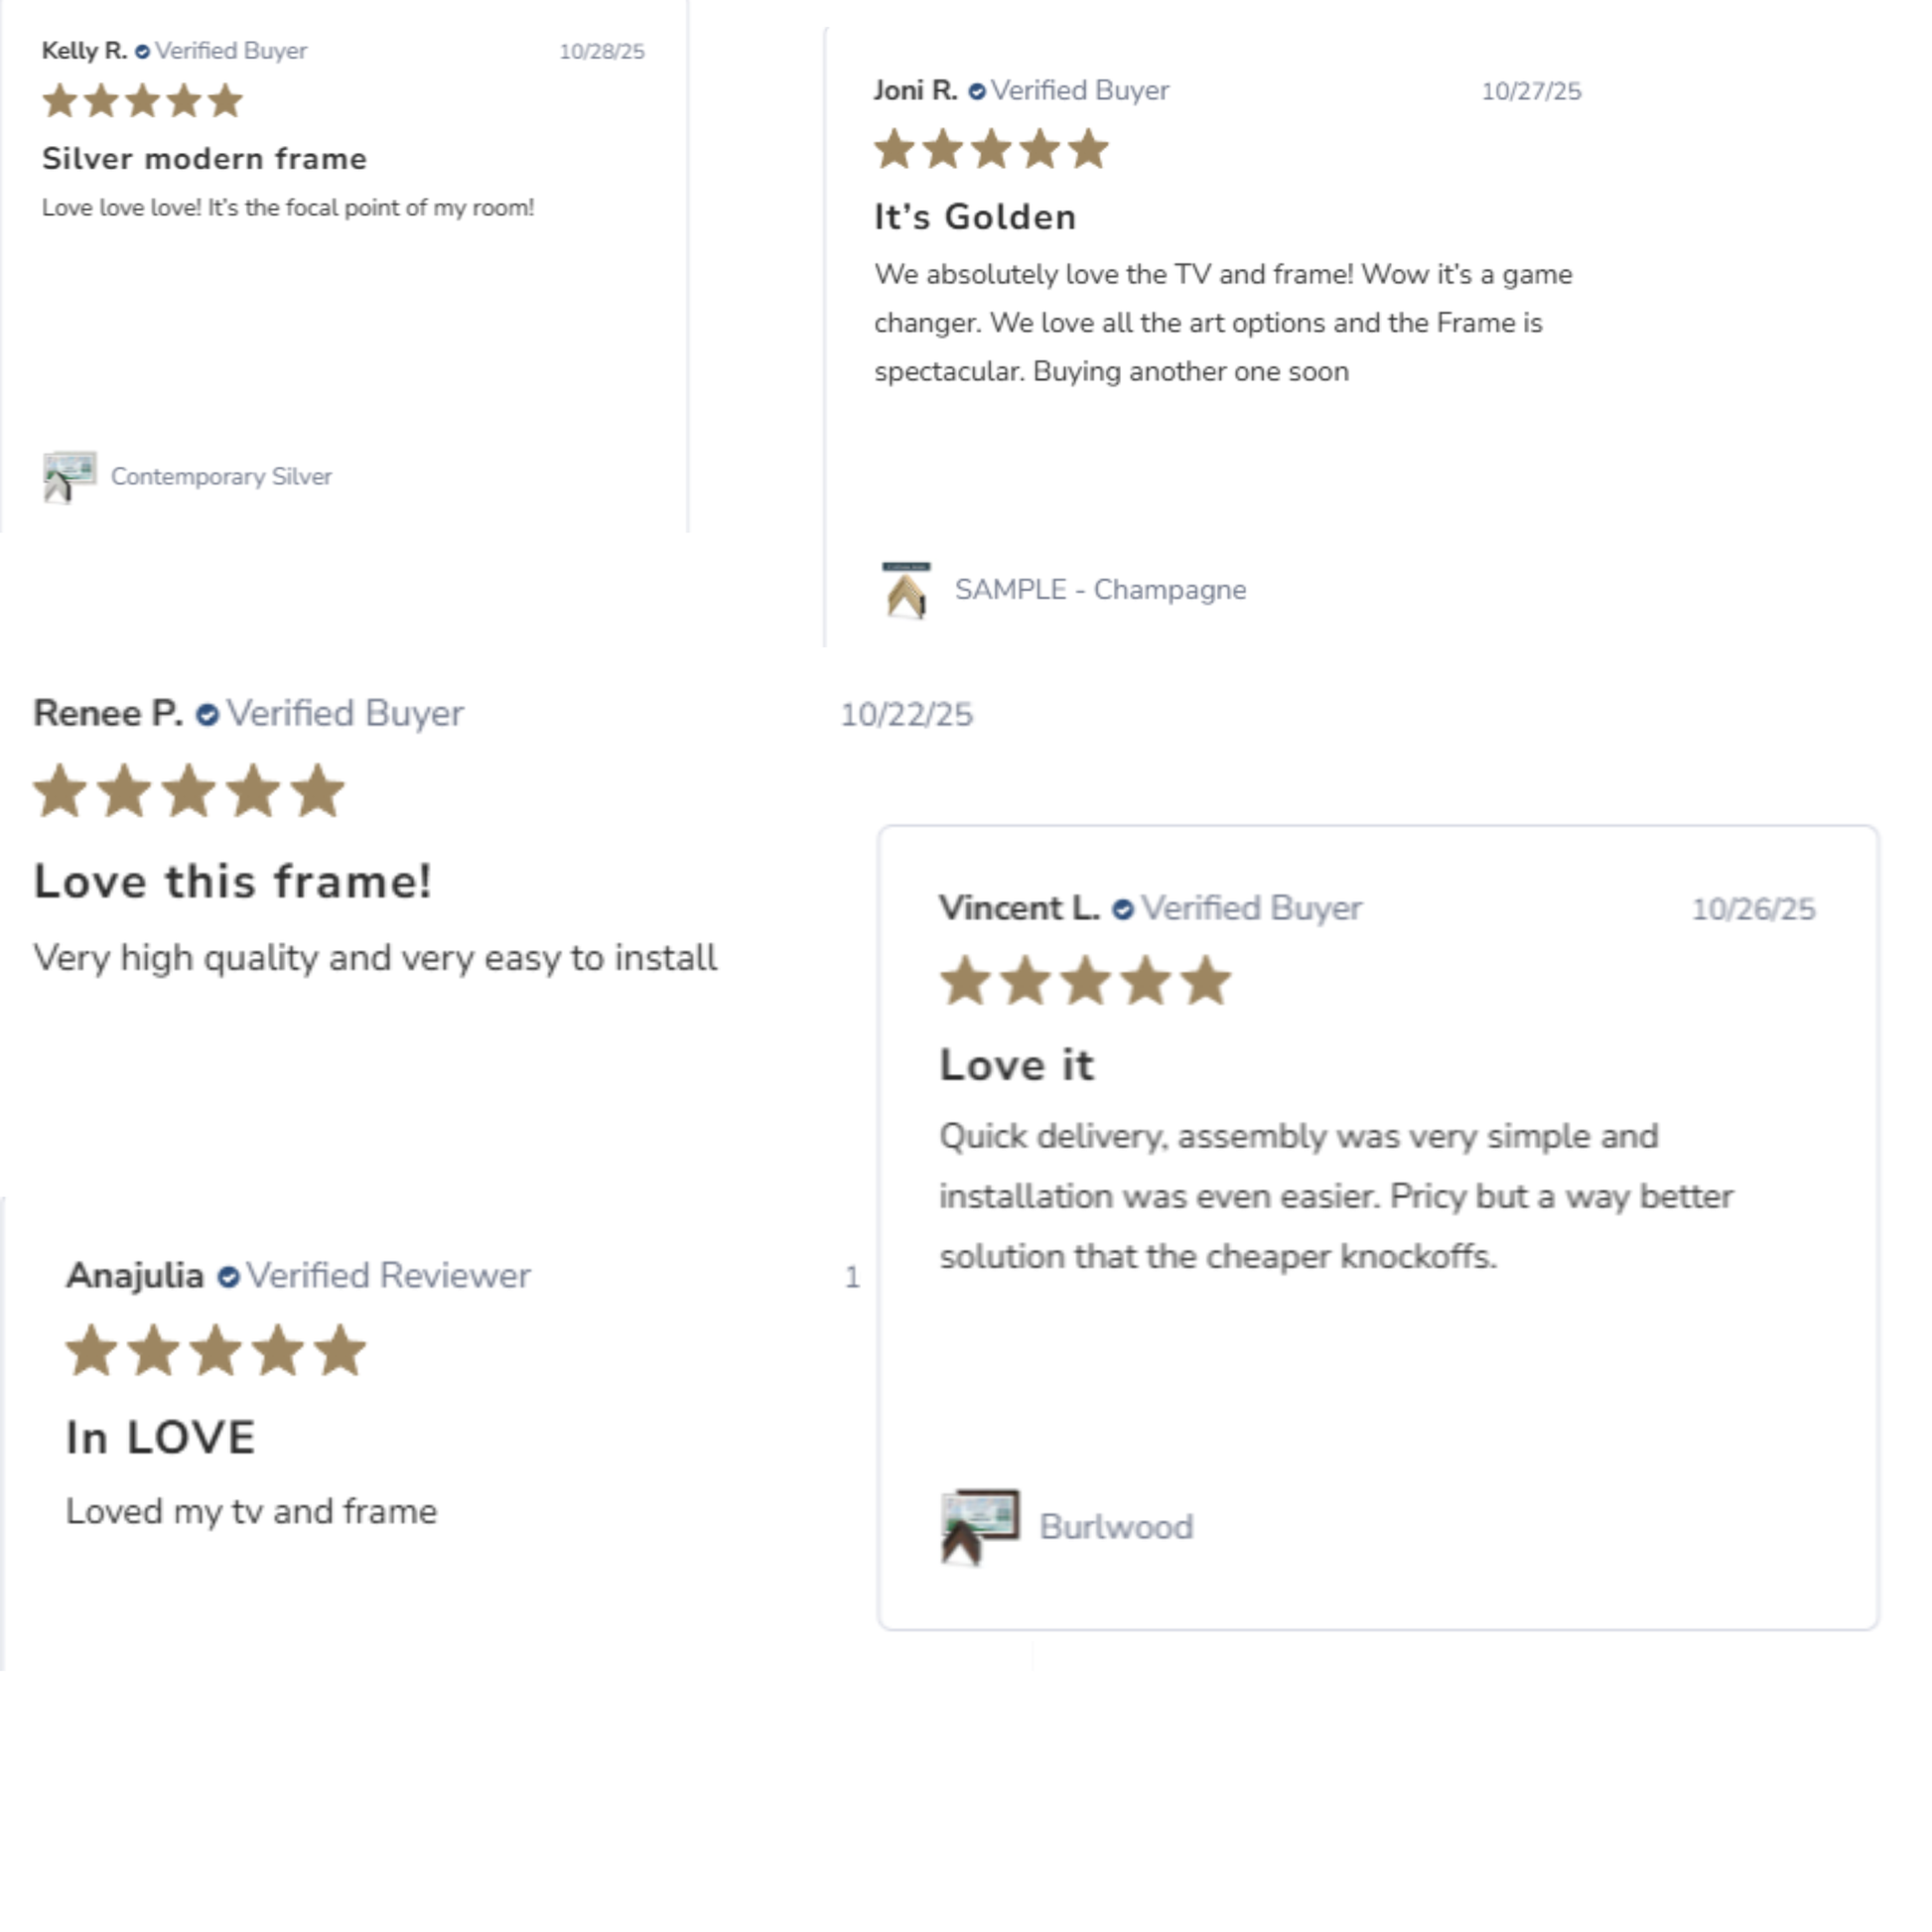Click the reviewer name Renee P.

[x=108, y=714]
